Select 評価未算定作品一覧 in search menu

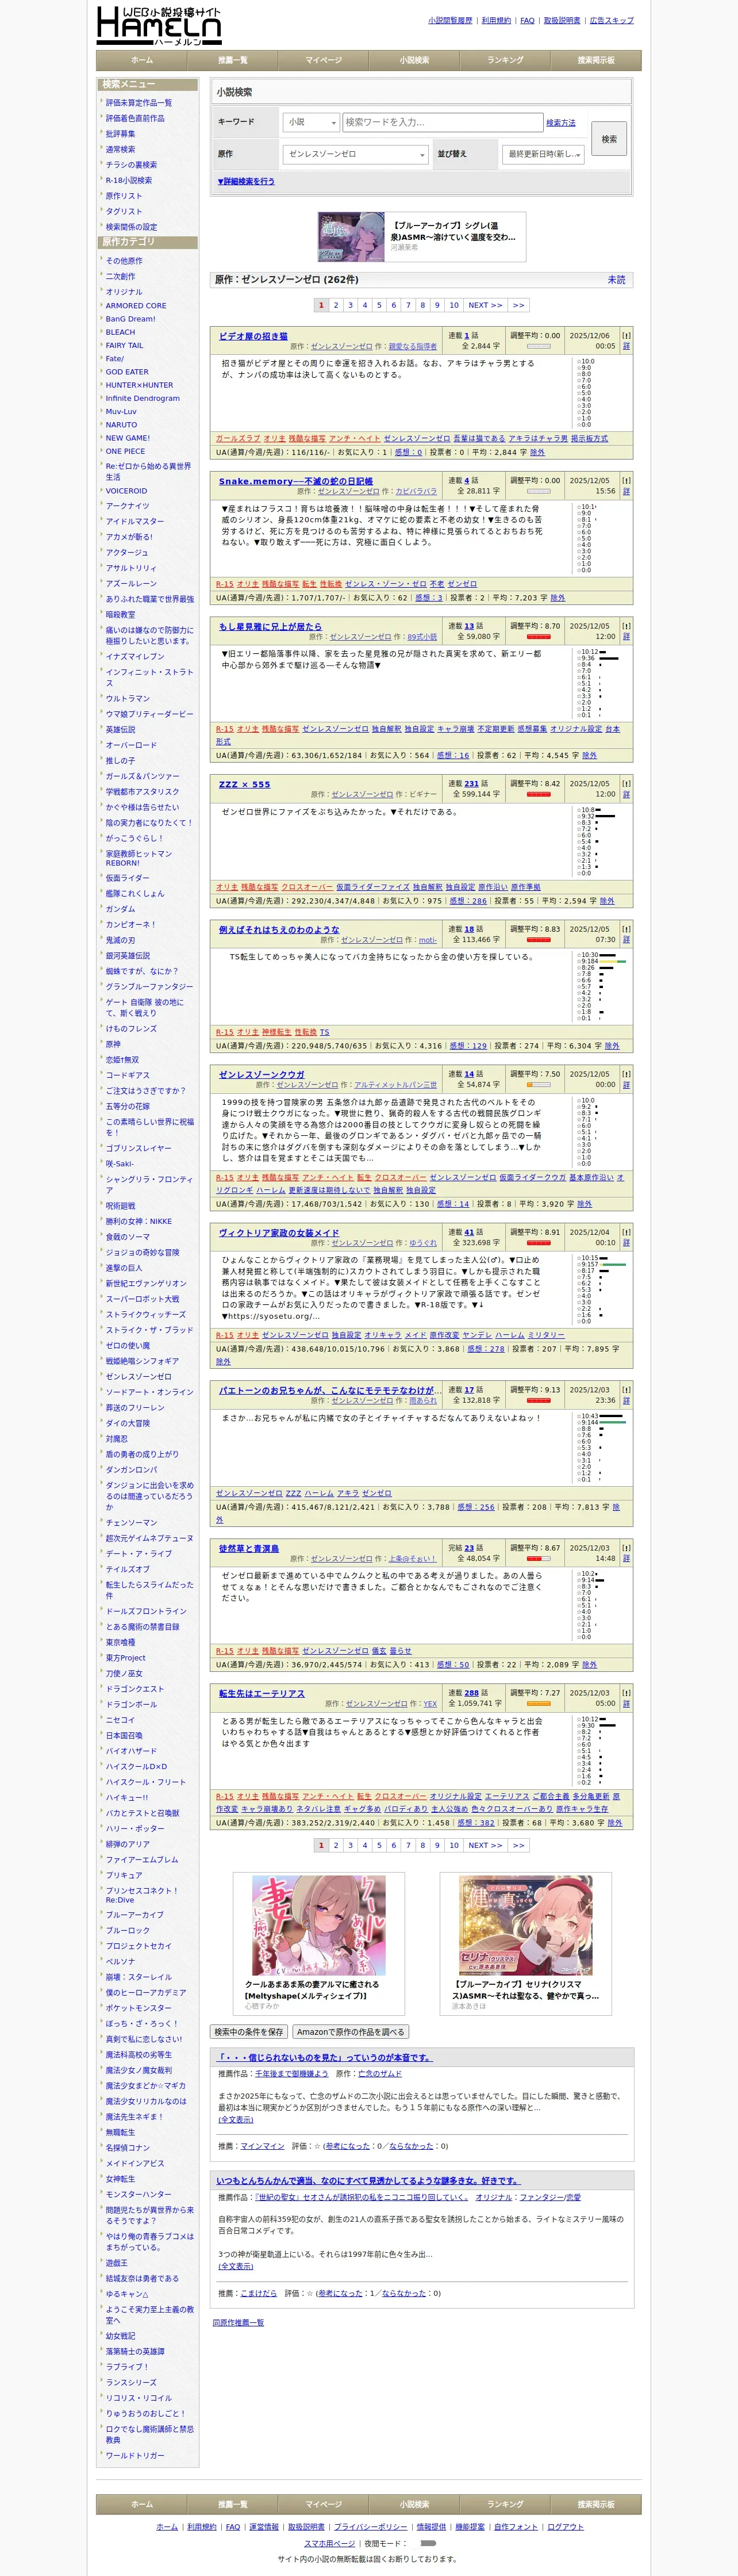click(x=139, y=103)
